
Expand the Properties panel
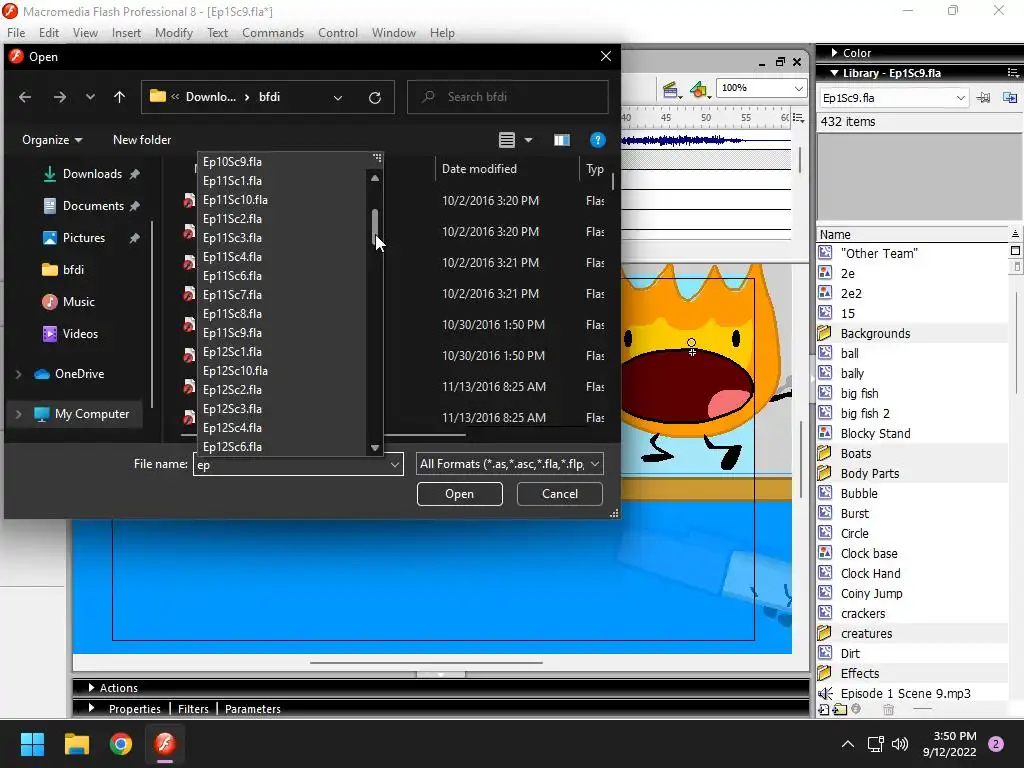tap(91, 709)
